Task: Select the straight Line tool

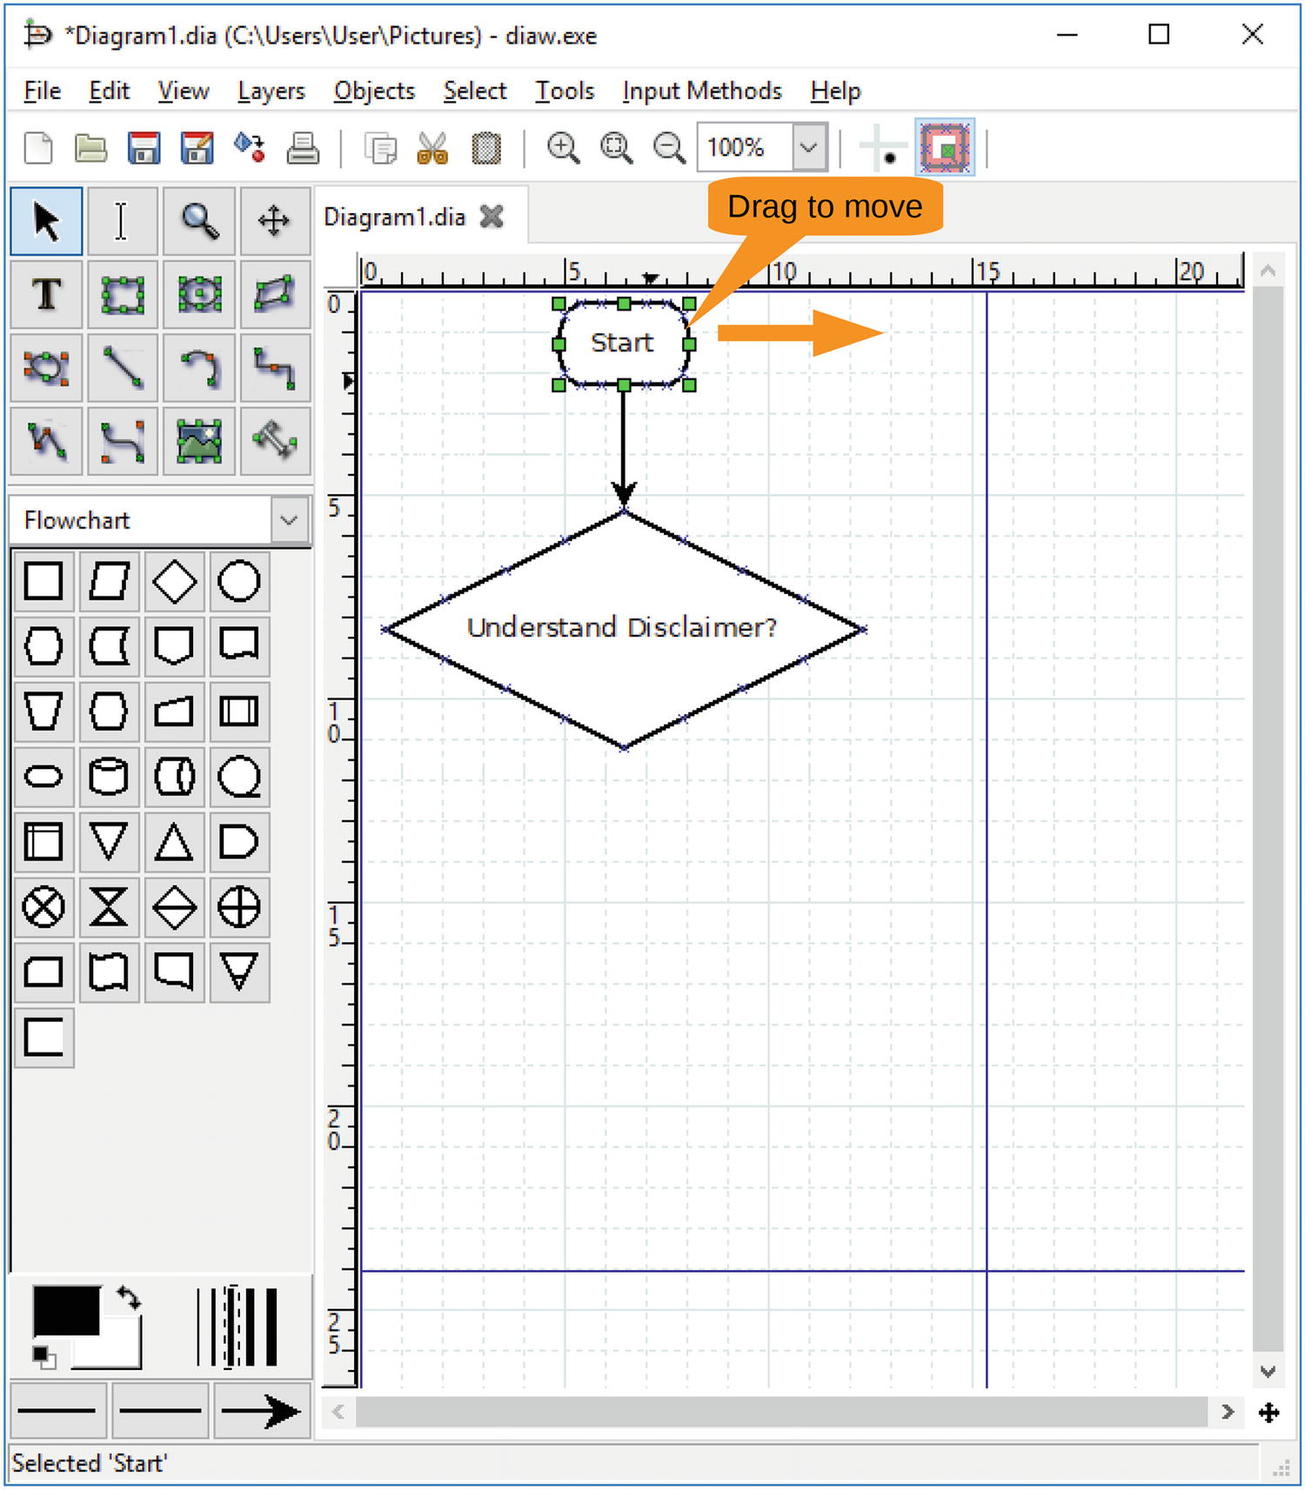Action: pos(121,368)
